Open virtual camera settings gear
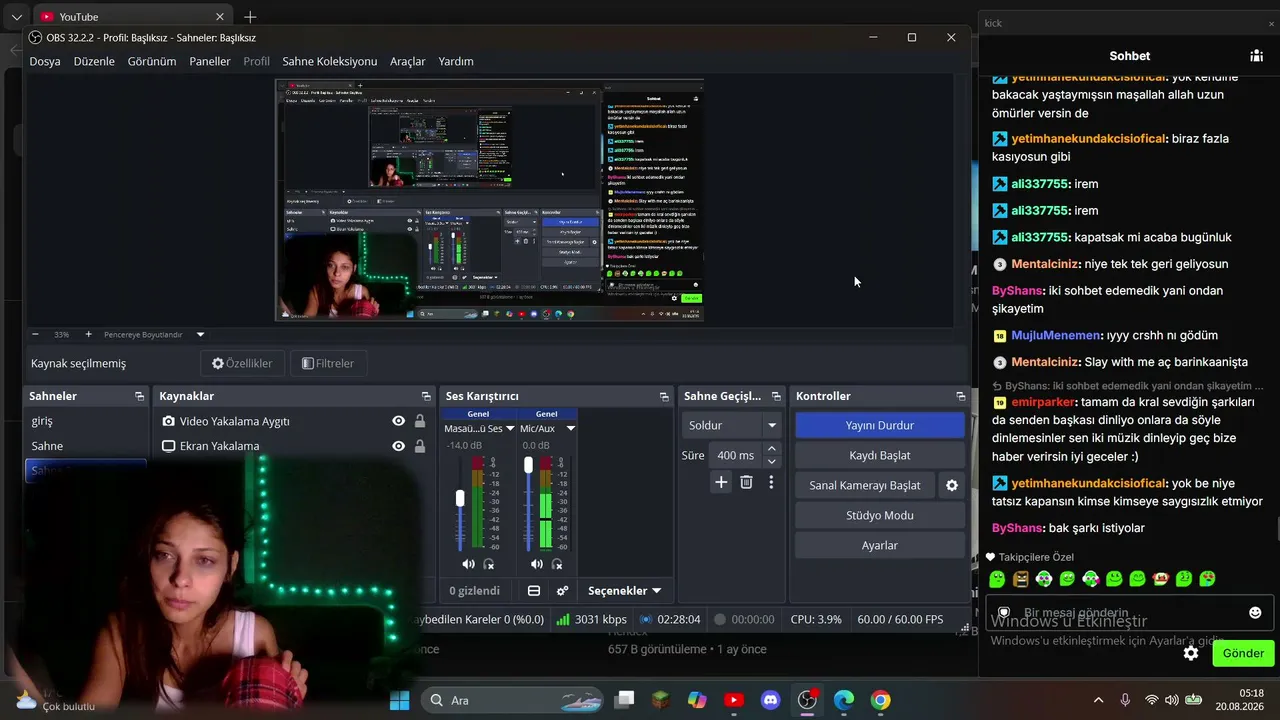Screen dimensions: 1280x720 [952, 485]
